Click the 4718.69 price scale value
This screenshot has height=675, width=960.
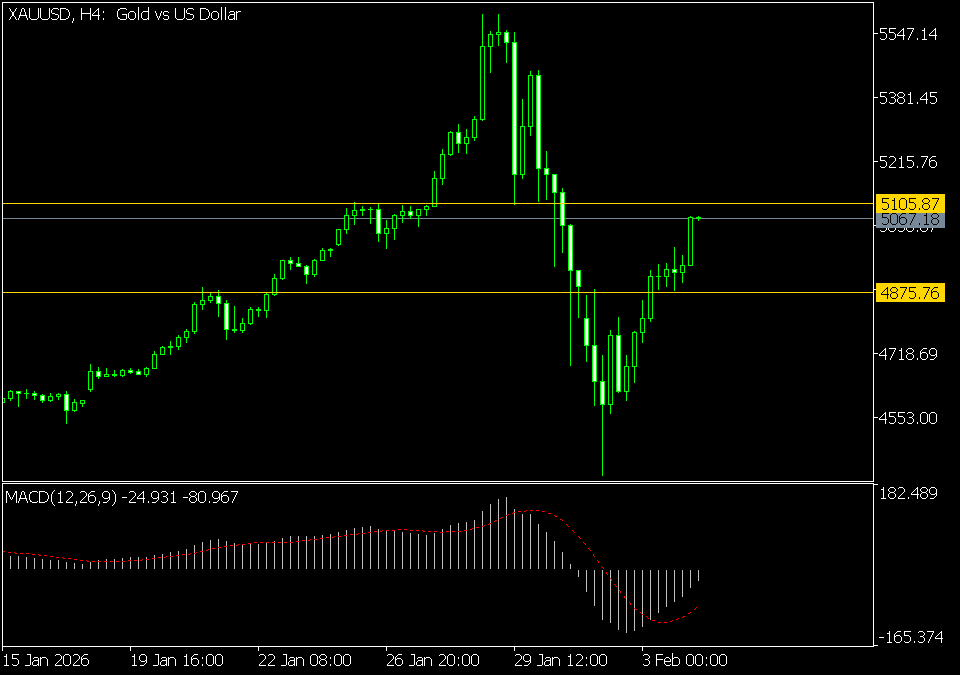(x=907, y=354)
